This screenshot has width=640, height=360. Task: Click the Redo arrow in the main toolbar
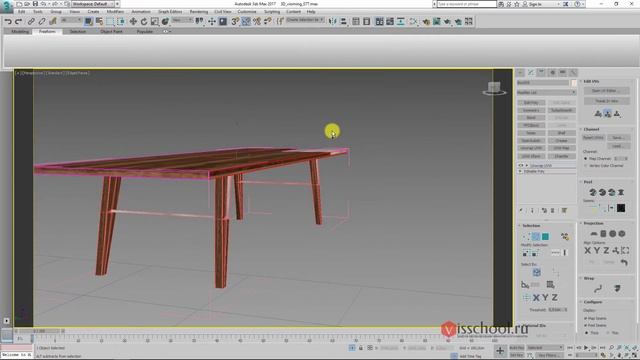tap(18, 22)
